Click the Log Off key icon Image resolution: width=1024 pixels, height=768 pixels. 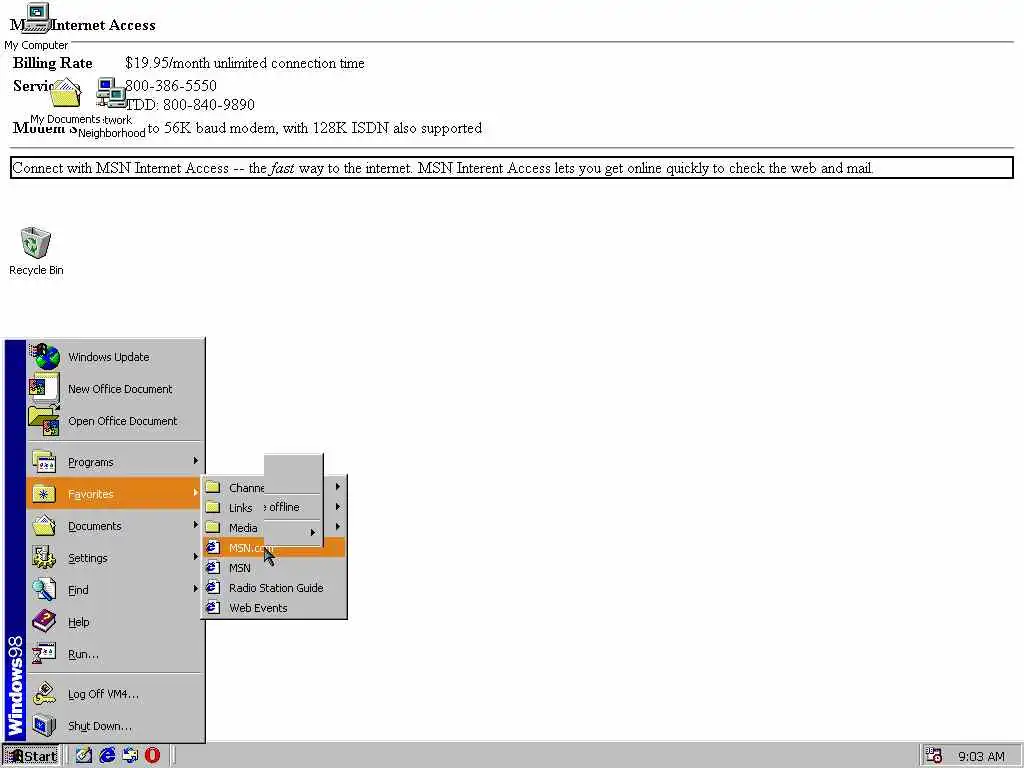(44, 694)
